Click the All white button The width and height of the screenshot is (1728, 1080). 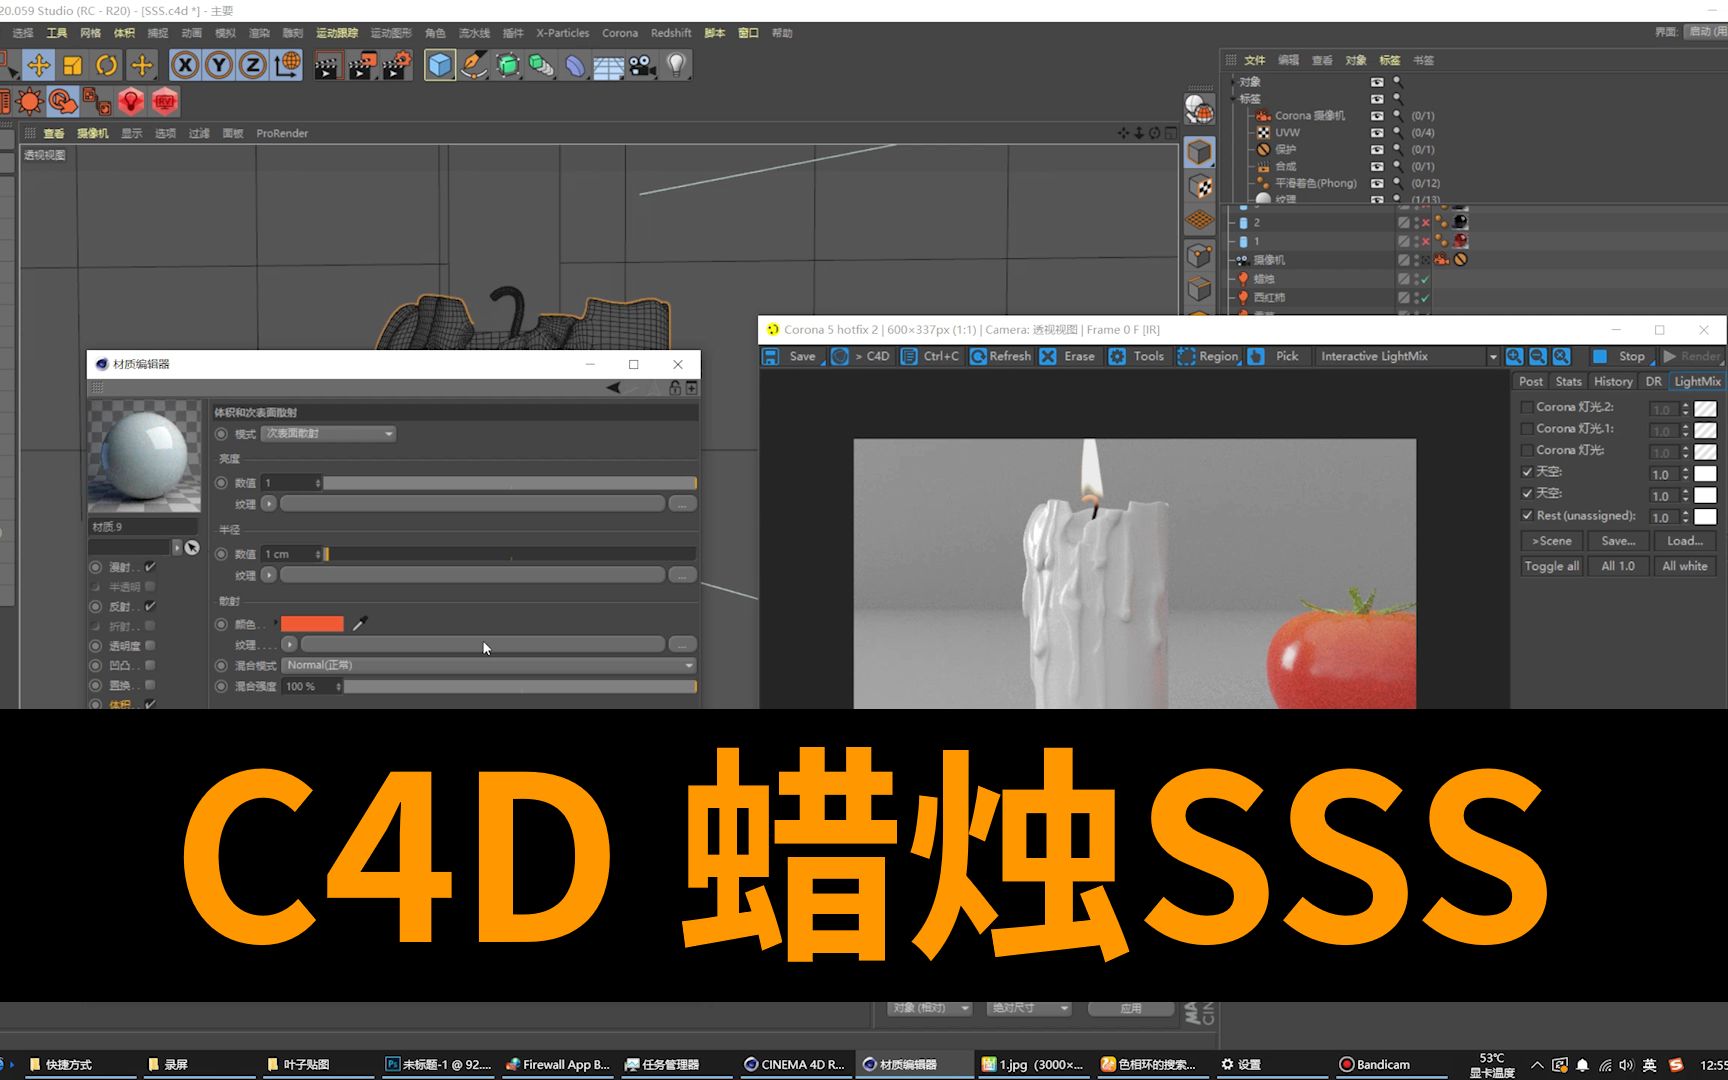pos(1685,566)
